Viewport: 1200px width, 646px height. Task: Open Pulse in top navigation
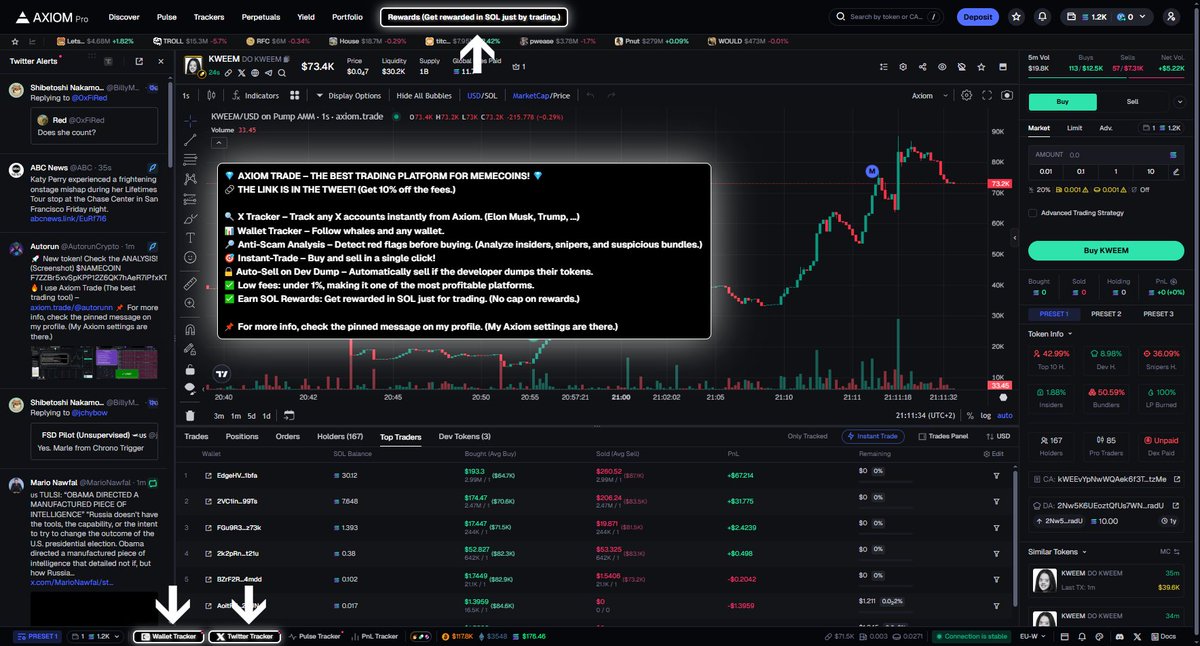point(167,16)
